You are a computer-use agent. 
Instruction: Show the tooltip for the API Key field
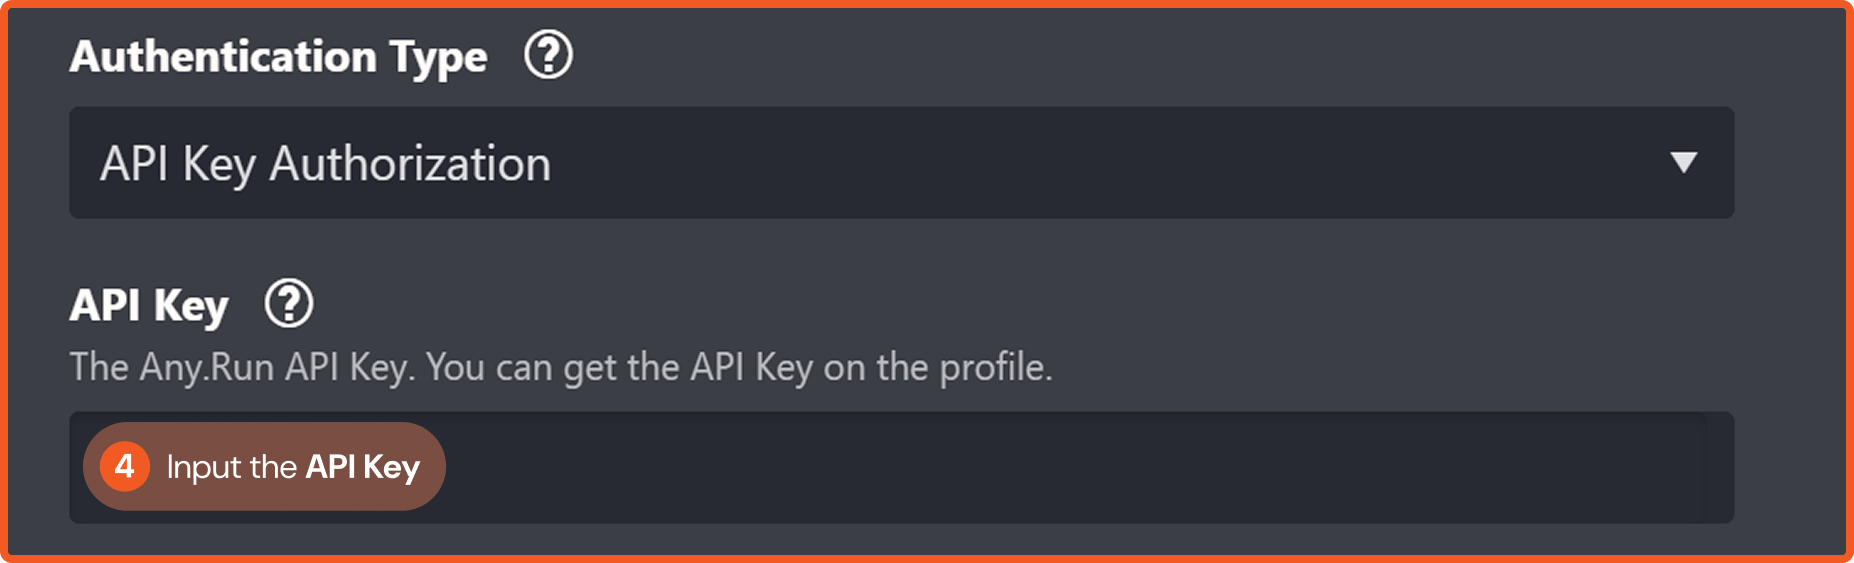click(x=289, y=304)
